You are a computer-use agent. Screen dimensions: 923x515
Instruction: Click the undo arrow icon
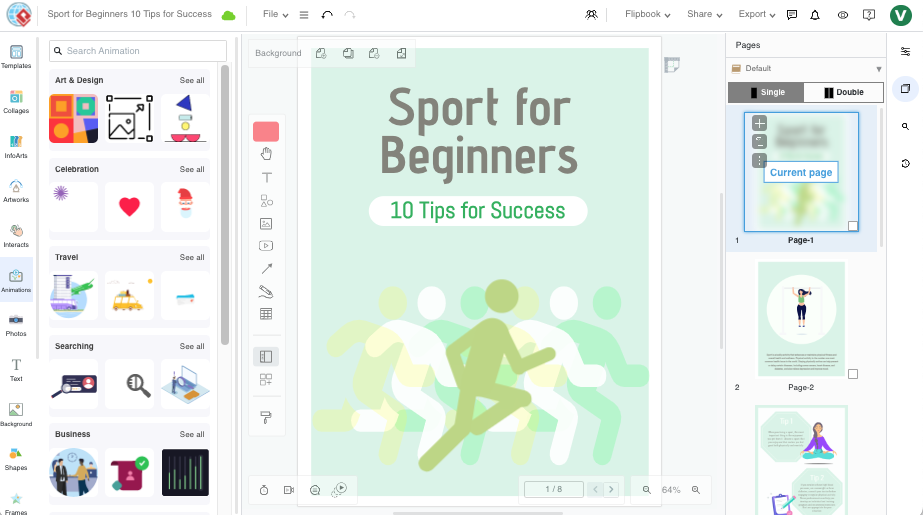[327, 15]
